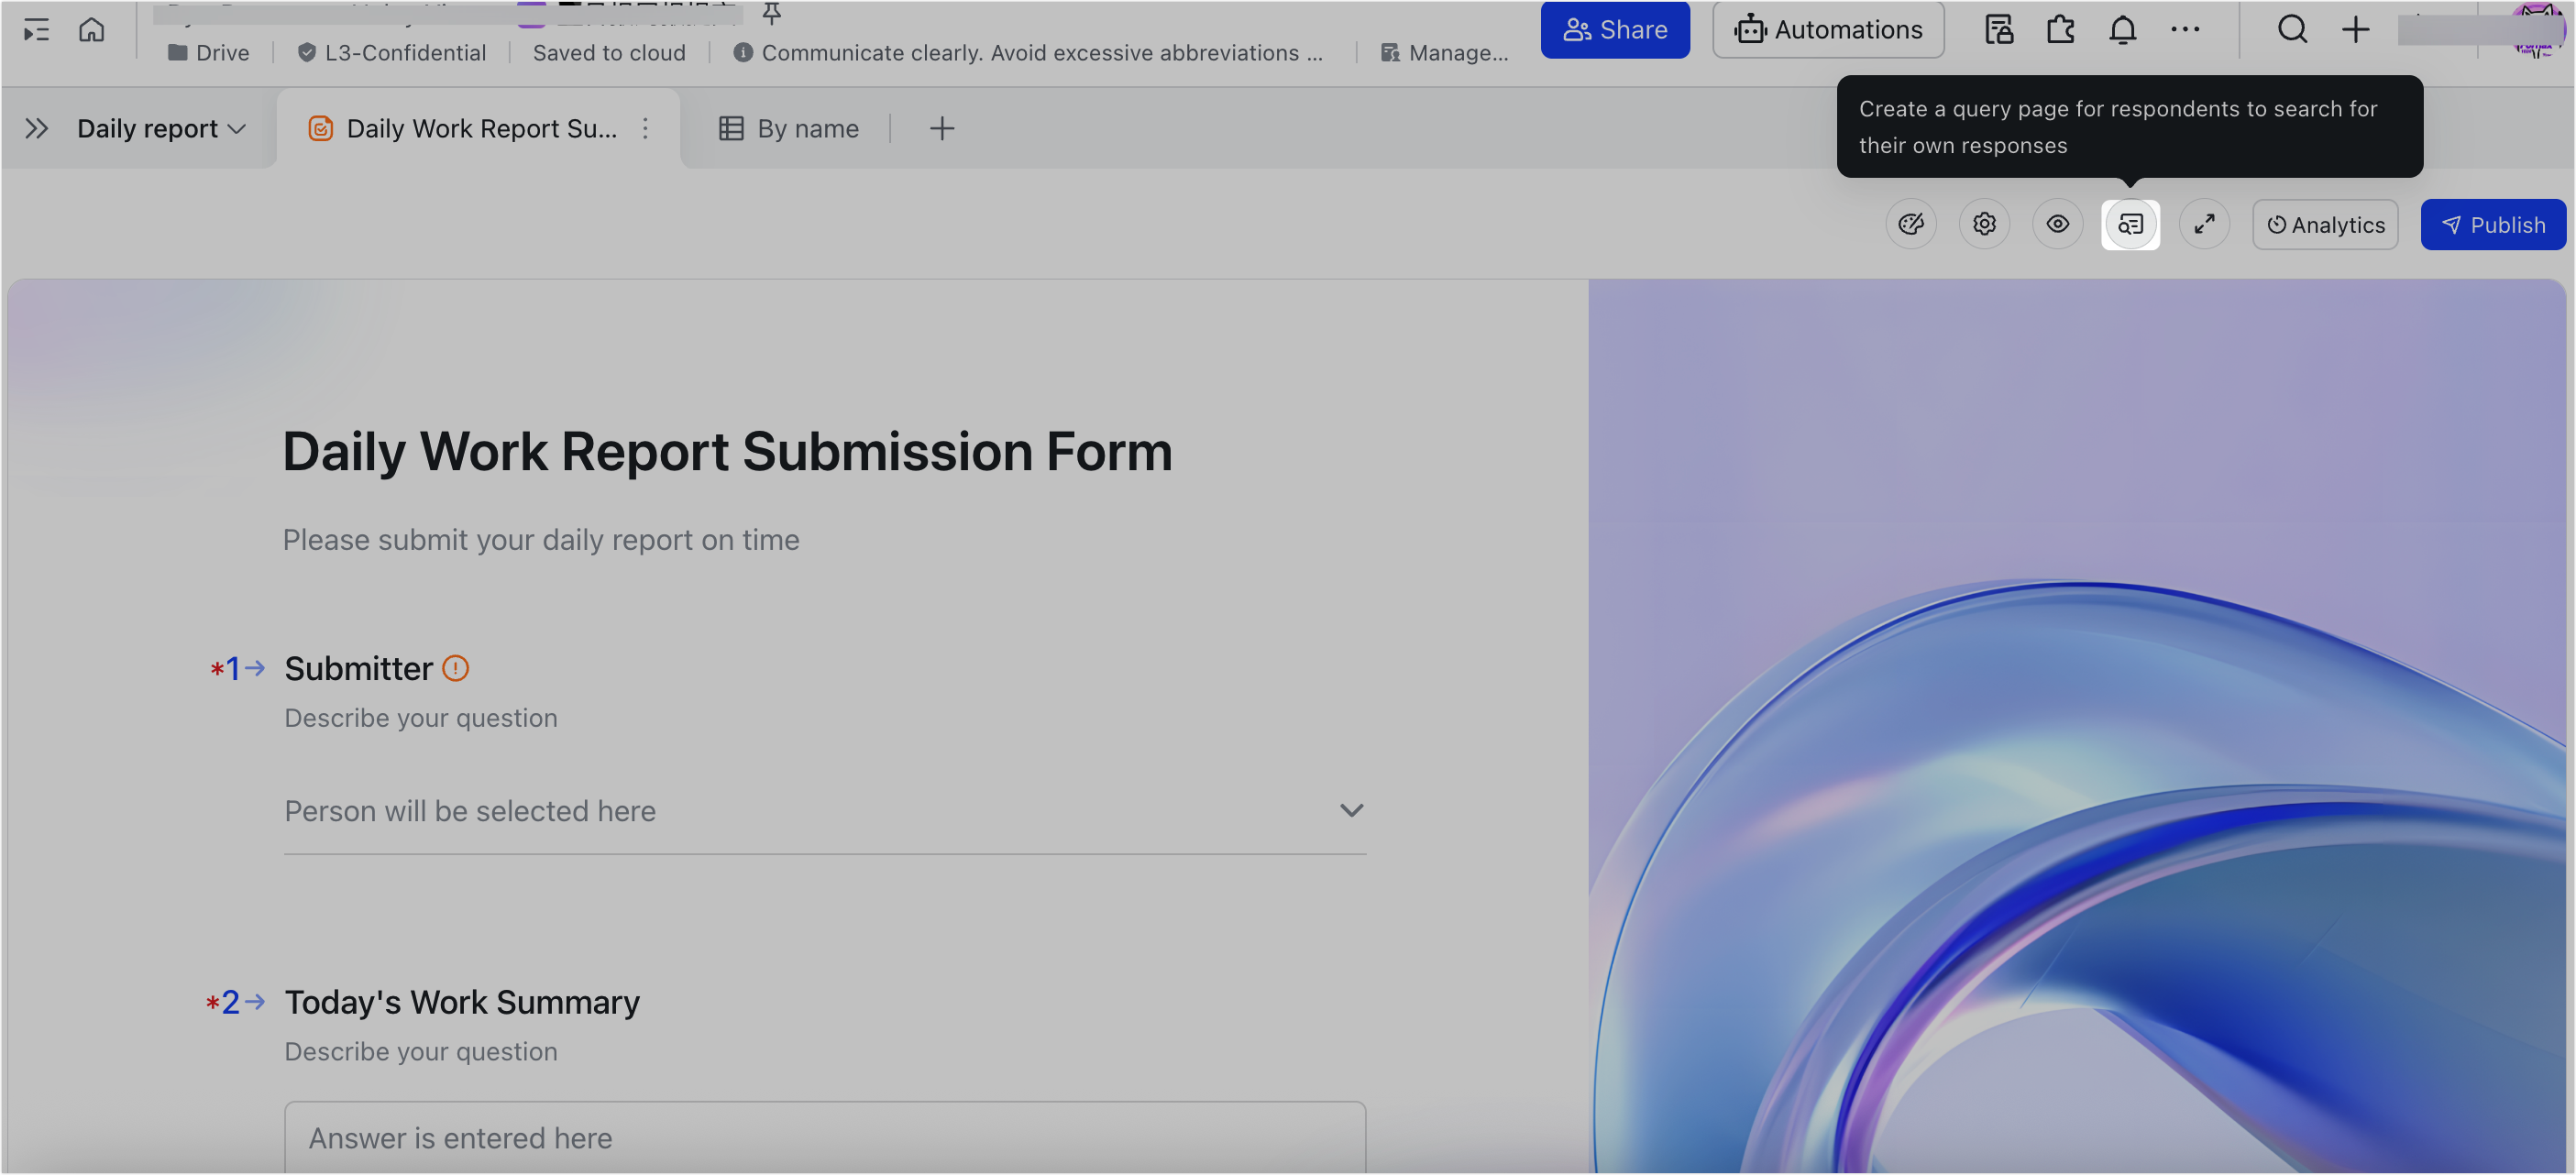
Task: Edit the form description text
Action: coord(541,541)
